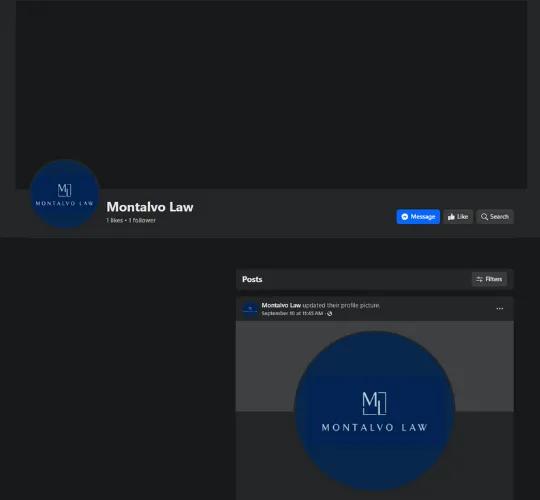
Task: Search within the Montalvo Law page
Action: coord(495,217)
